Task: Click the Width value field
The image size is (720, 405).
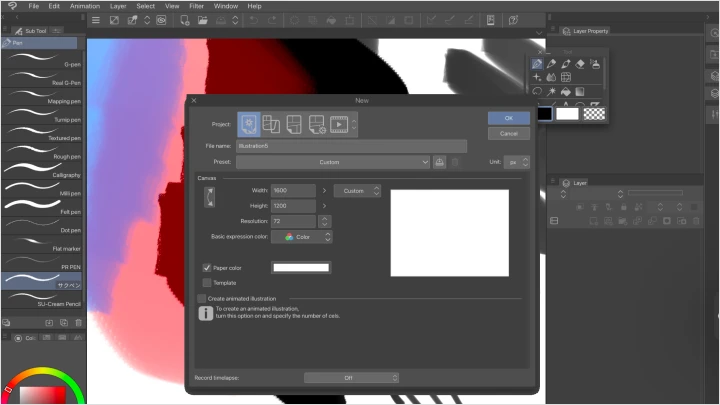Action: 293,191
